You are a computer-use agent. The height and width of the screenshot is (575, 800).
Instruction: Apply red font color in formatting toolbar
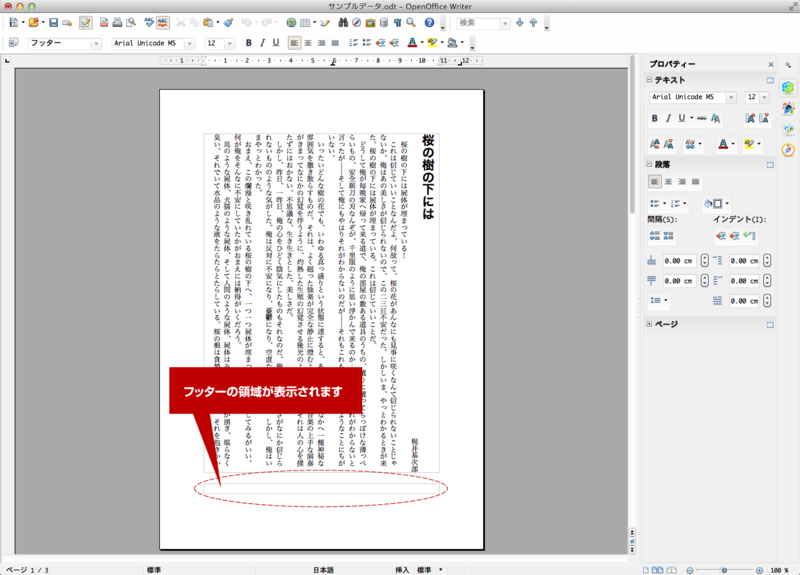(x=412, y=43)
